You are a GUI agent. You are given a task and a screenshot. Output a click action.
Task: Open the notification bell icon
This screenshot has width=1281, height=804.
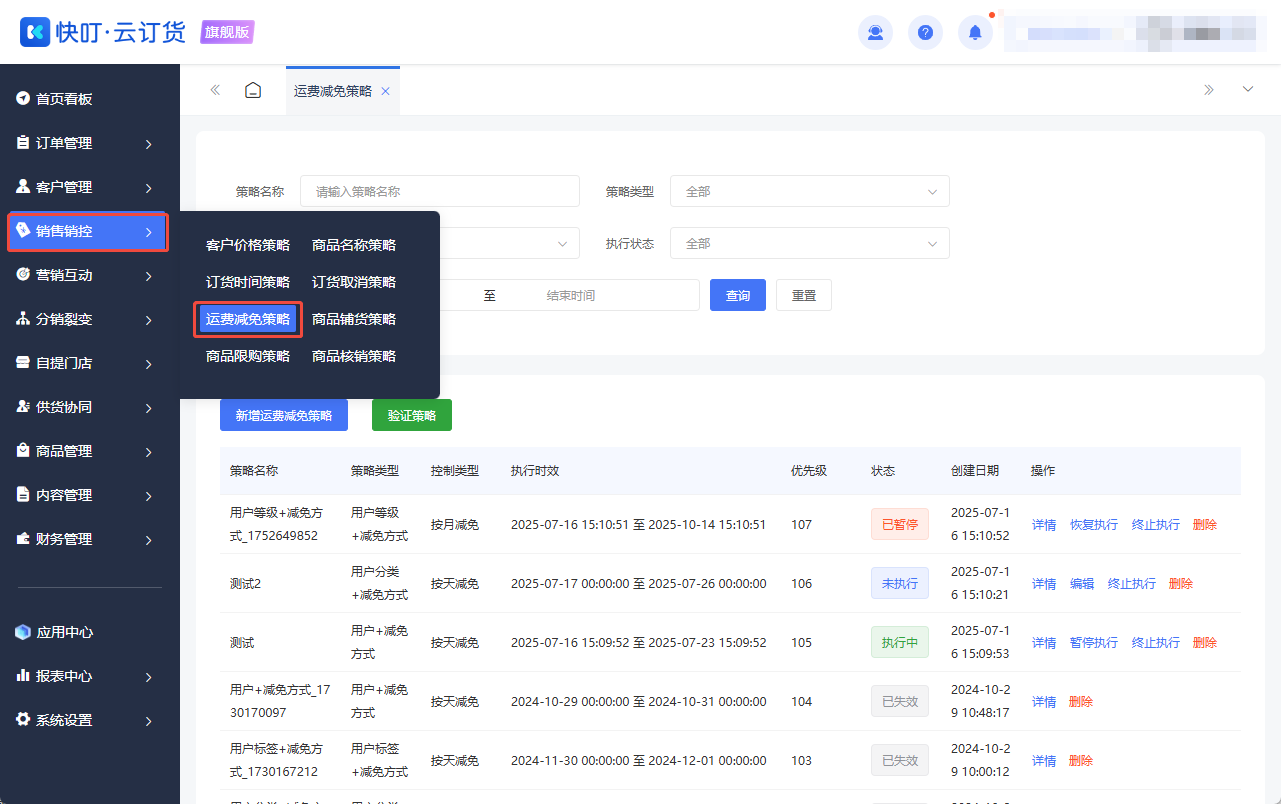[x=975, y=33]
